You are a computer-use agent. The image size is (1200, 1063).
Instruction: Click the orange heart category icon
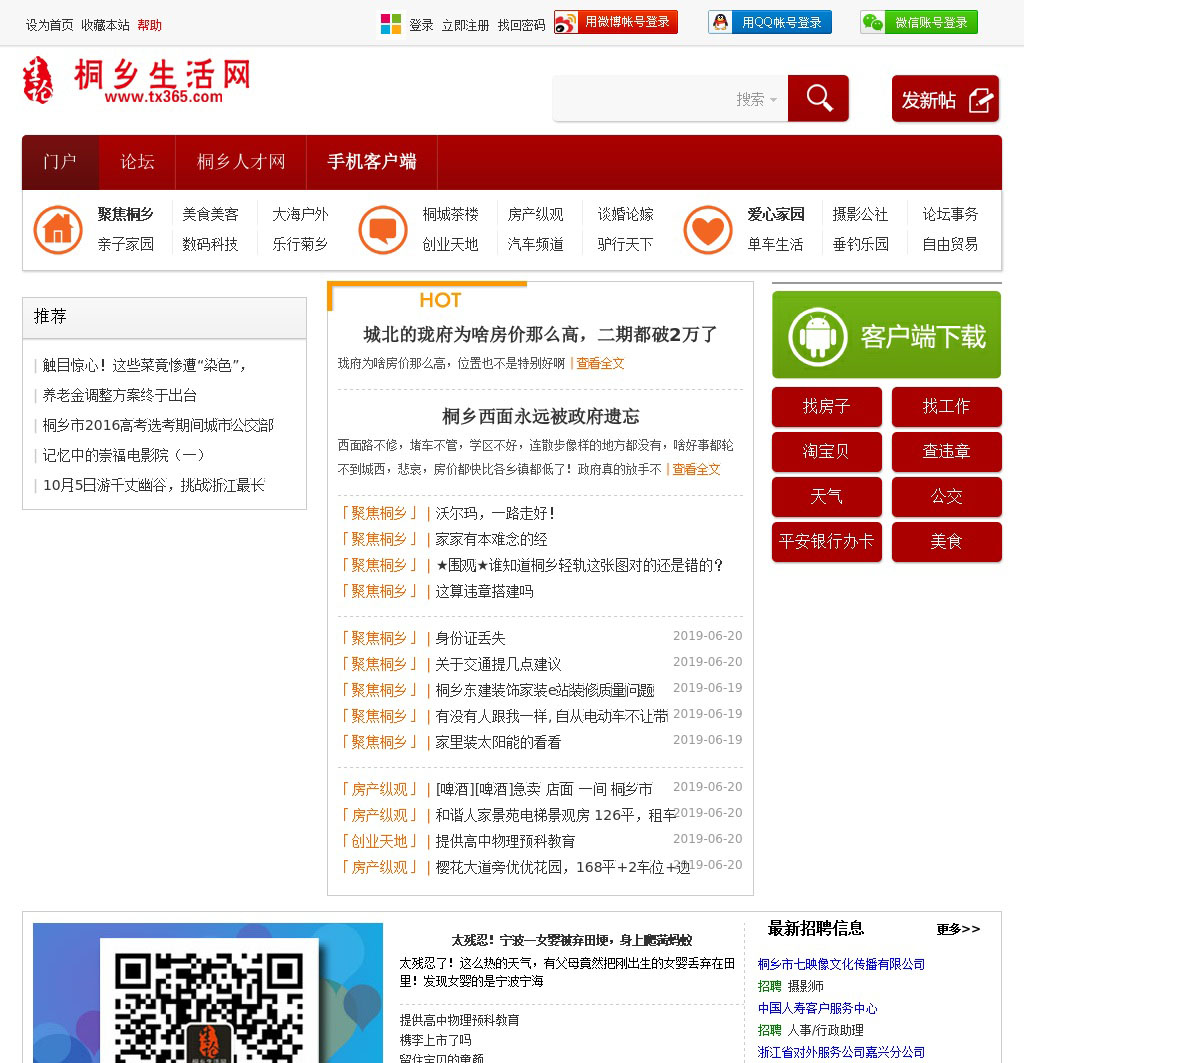tap(708, 230)
